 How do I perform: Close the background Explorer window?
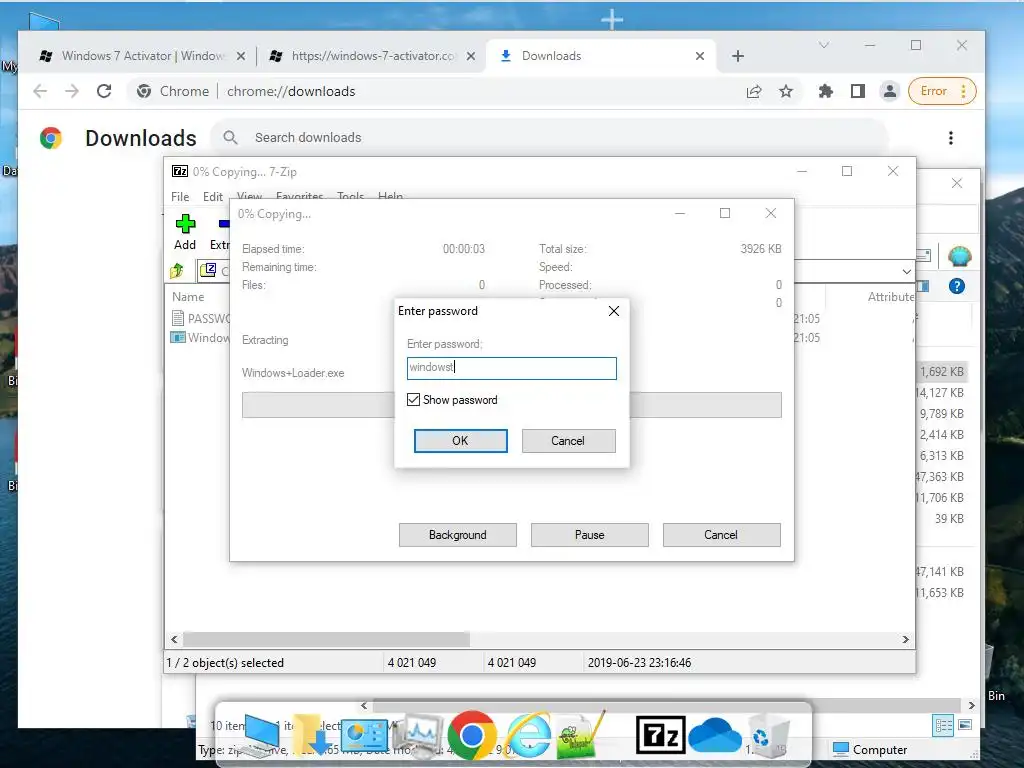click(x=957, y=184)
